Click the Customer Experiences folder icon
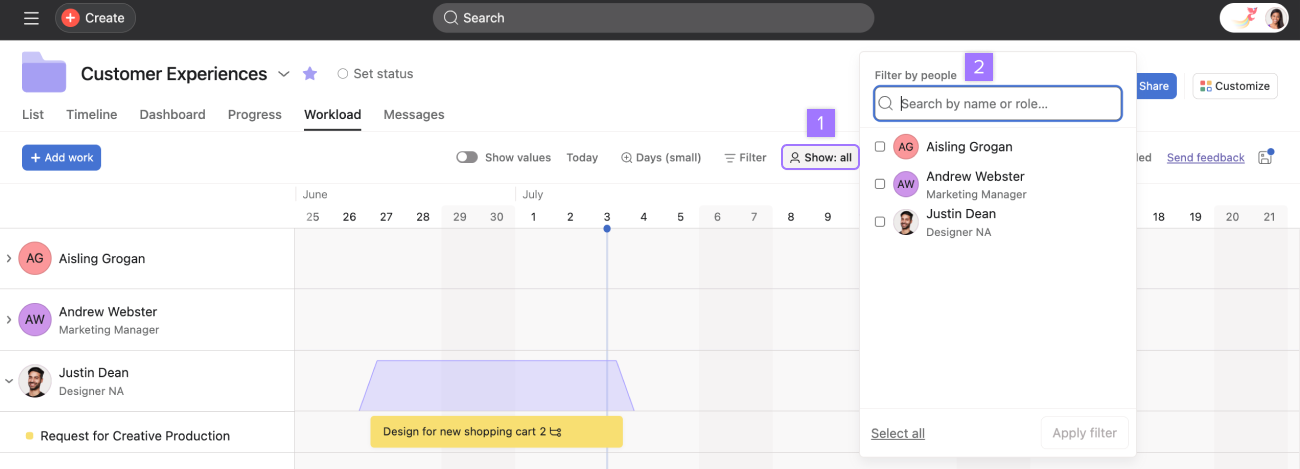The image size is (1300, 469). pos(44,72)
